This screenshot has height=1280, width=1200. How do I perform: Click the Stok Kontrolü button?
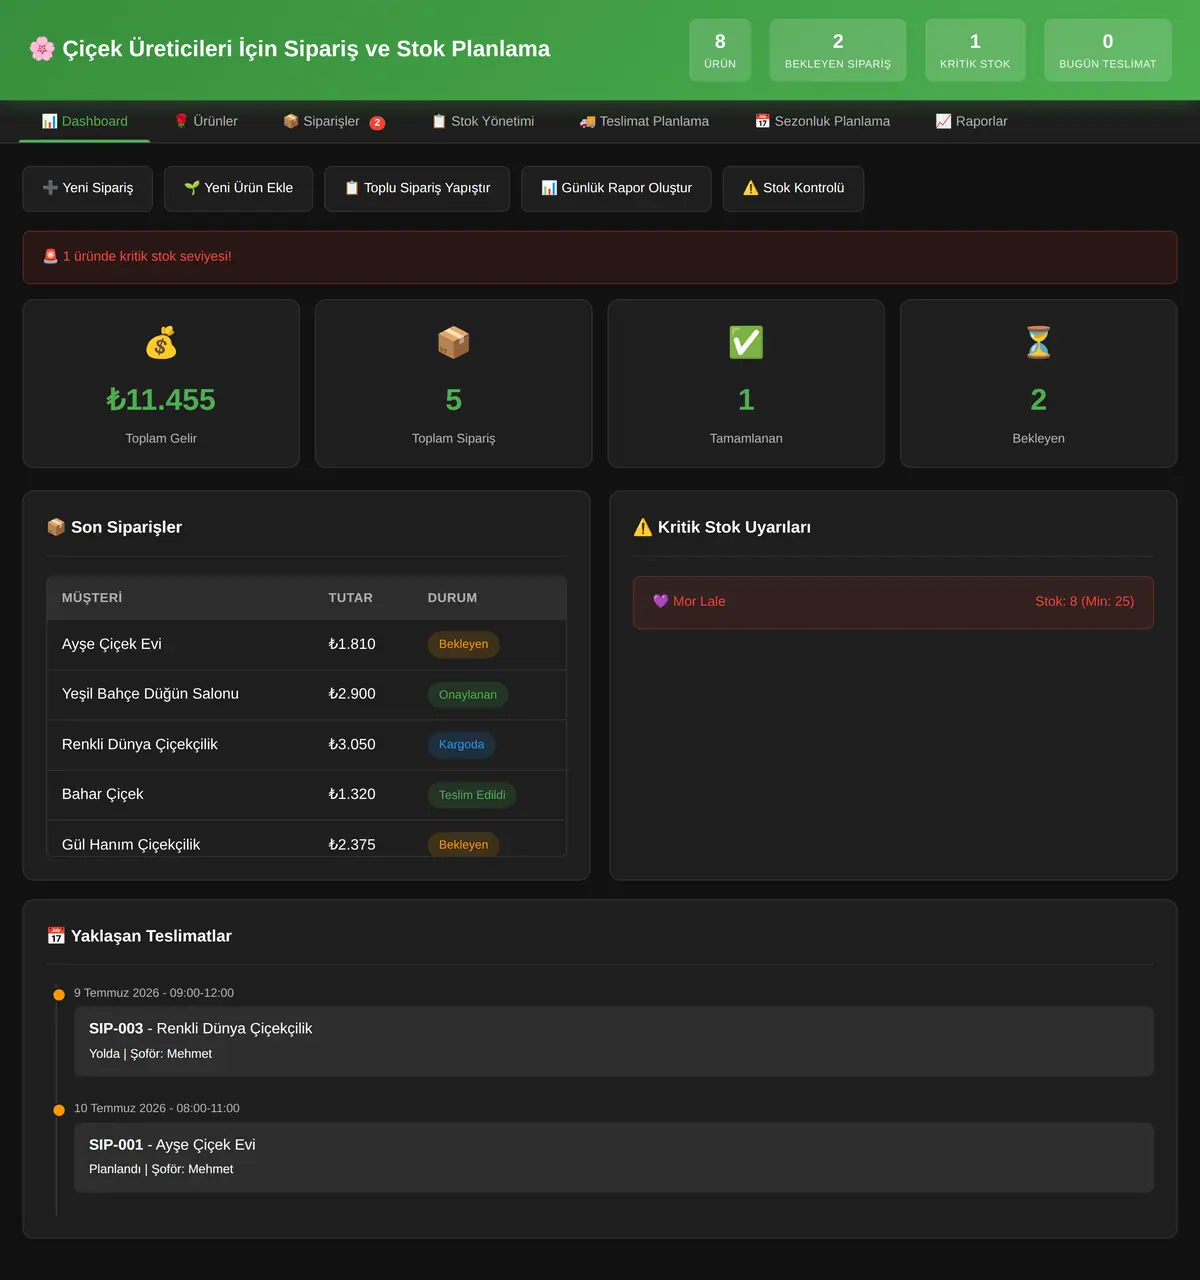click(794, 188)
